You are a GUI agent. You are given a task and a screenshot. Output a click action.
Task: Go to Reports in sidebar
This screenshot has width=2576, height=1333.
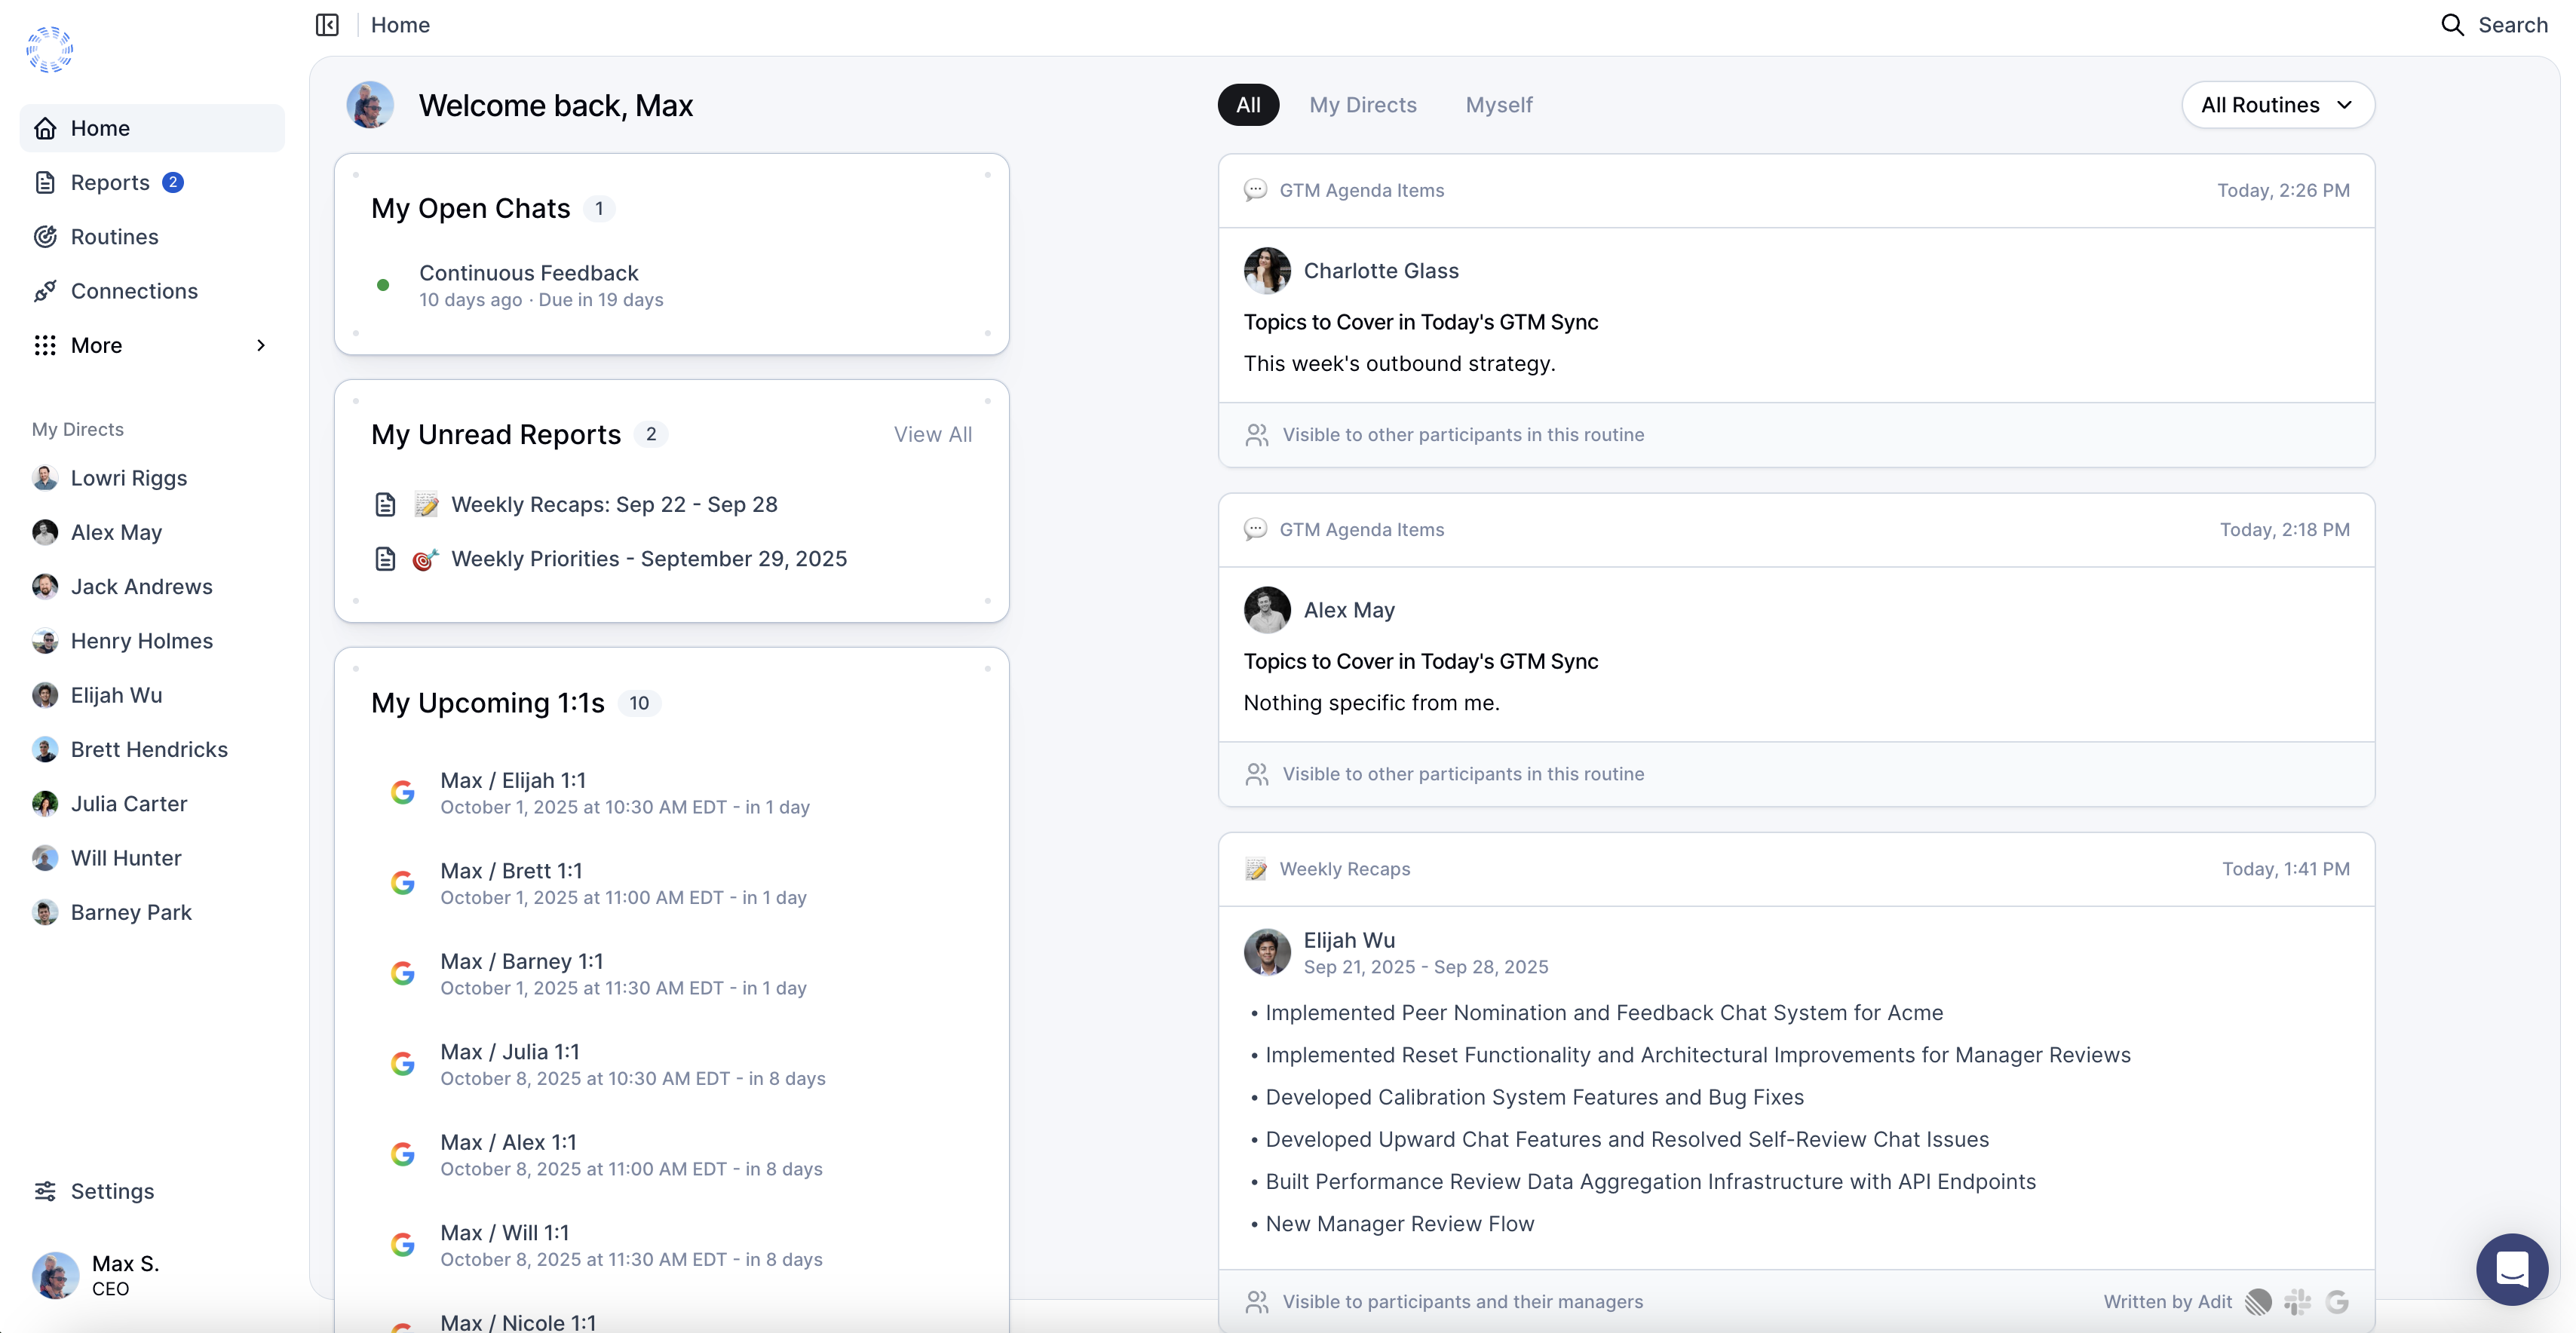click(x=110, y=183)
